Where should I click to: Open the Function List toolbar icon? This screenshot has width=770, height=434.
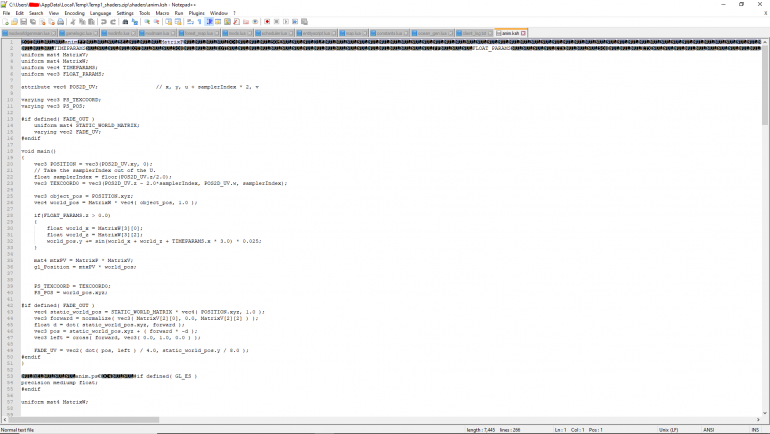[x=236, y=22]
